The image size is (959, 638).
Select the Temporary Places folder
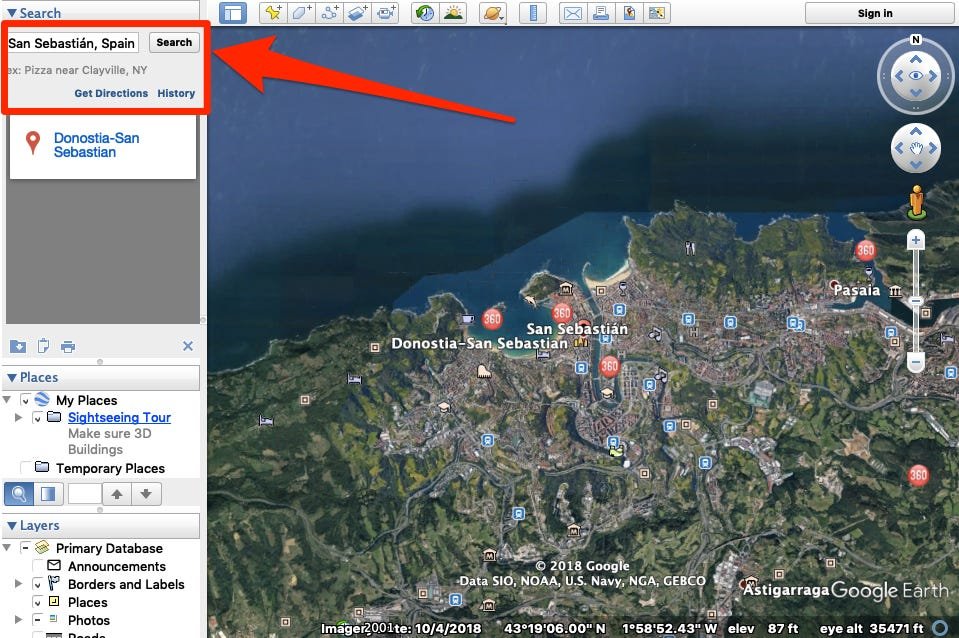[111, 468]
